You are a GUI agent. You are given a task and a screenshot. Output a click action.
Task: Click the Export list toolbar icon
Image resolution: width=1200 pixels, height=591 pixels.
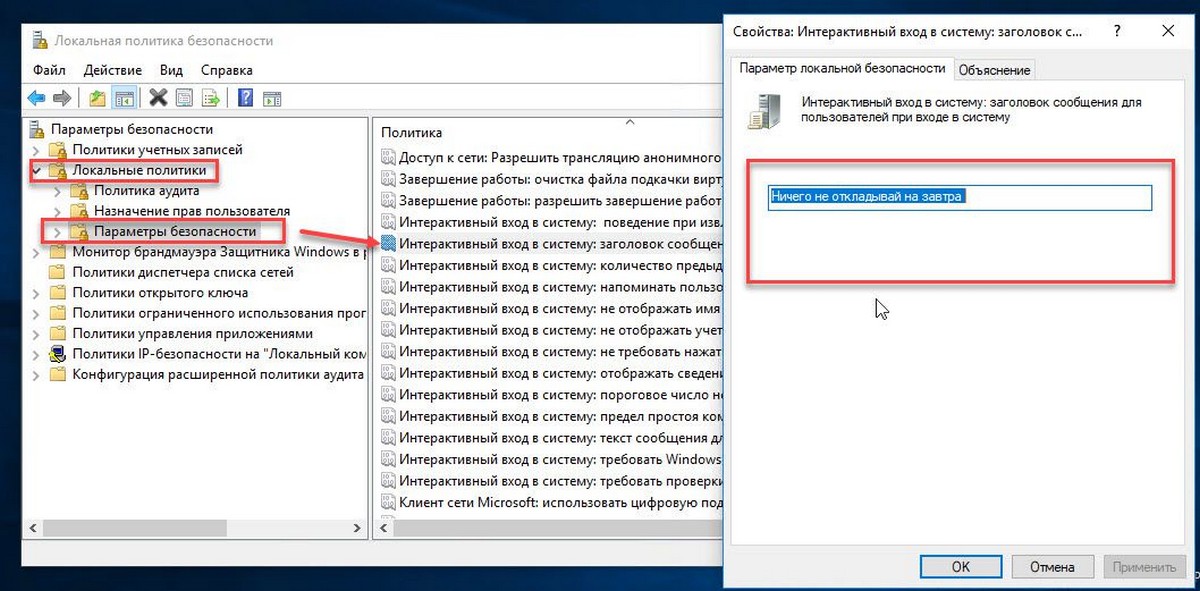(x=211, y=98)
